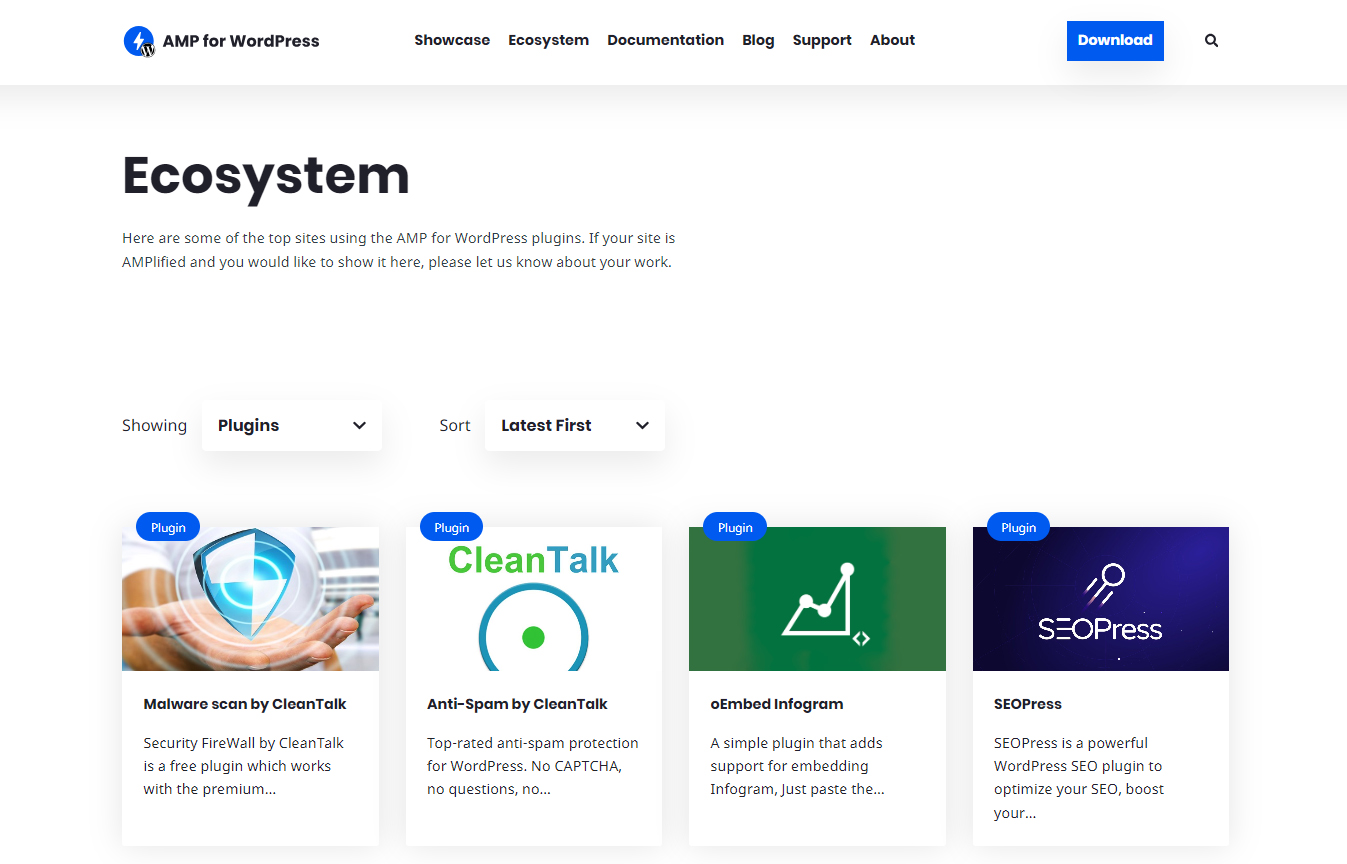Open the Showcase menu item
Image resolution: width=1347 pixels, height=864 pixels.
[452, 40]
